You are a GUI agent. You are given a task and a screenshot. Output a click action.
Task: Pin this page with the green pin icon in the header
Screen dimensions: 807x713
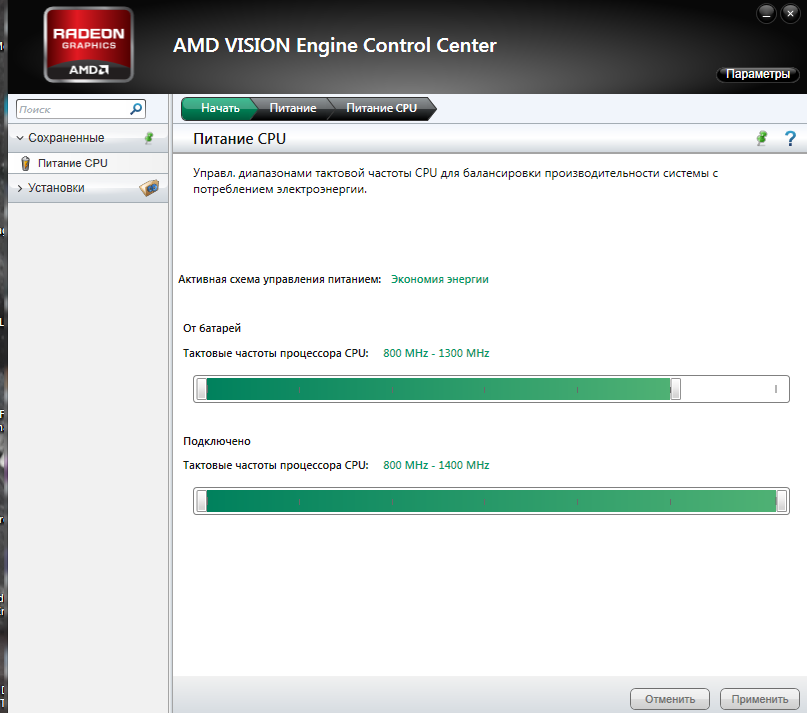point(762,138)
